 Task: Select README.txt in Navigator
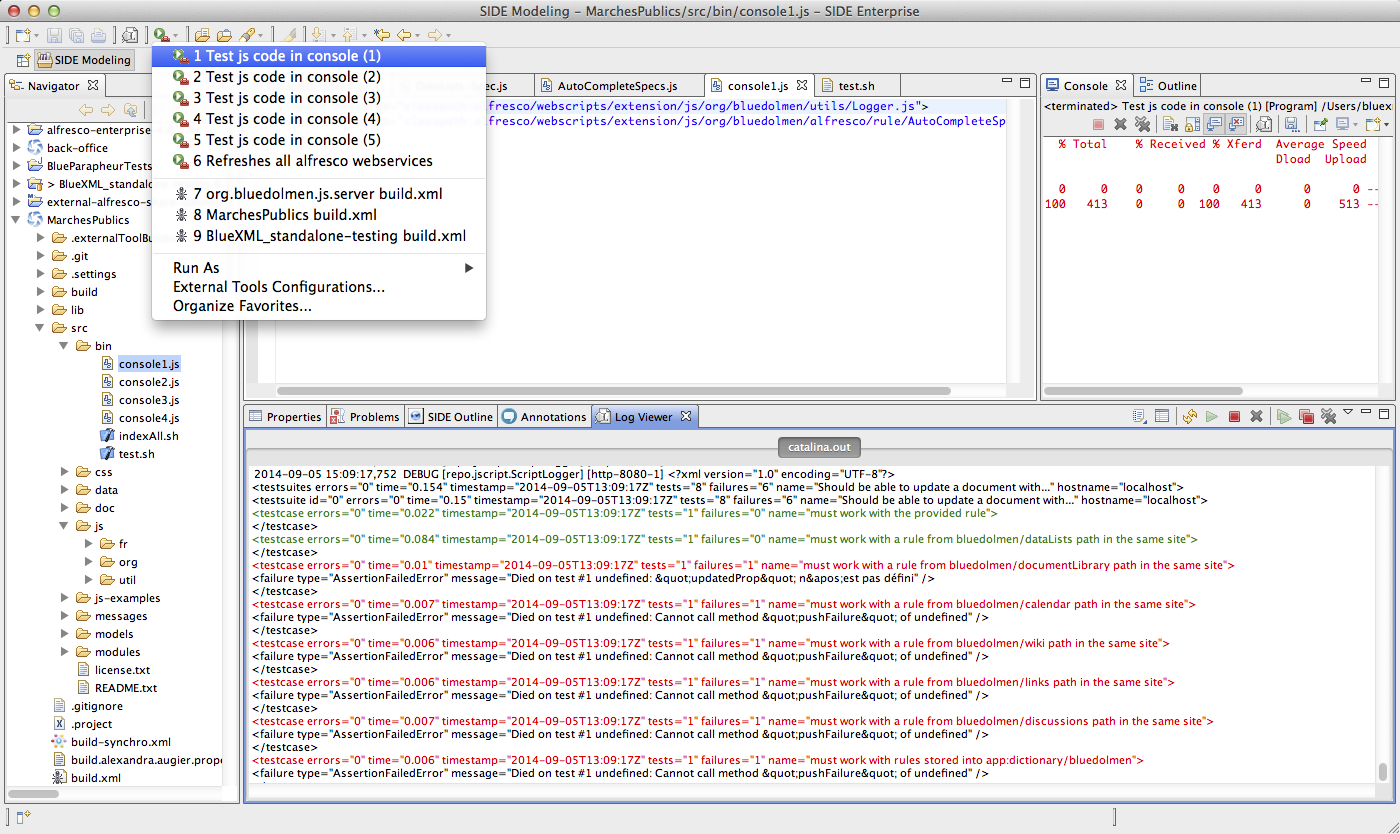pyautogui.click(x=125, y=688)
